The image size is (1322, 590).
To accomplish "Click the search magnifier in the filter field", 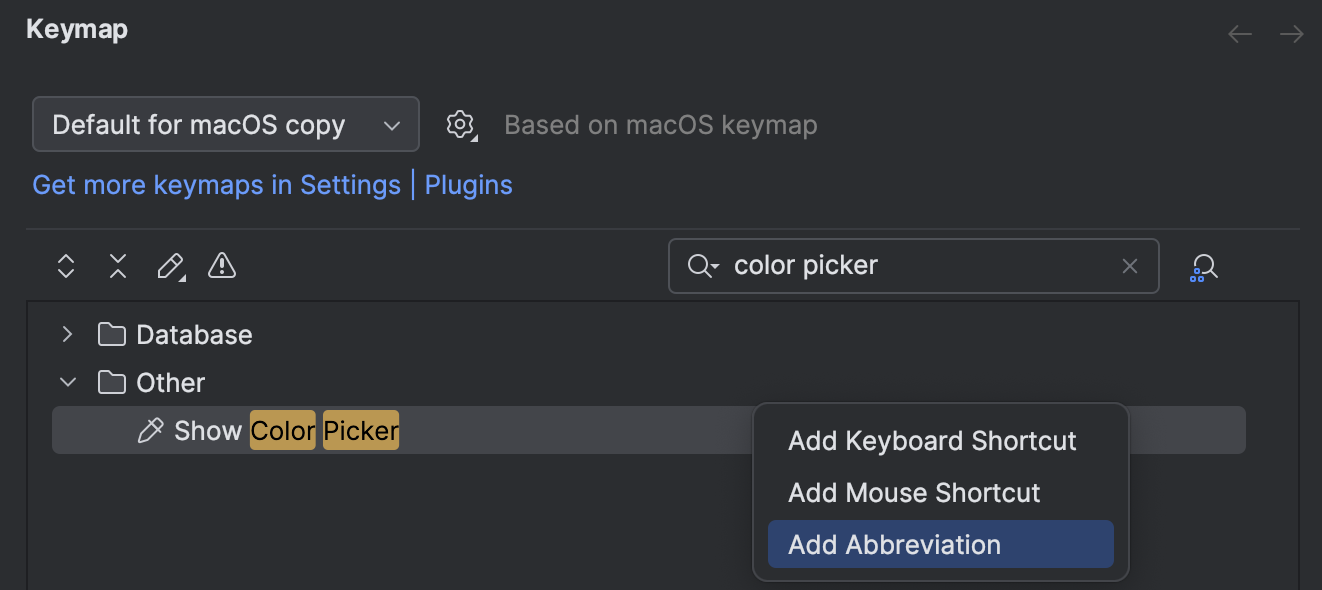I will coord(702,266).
